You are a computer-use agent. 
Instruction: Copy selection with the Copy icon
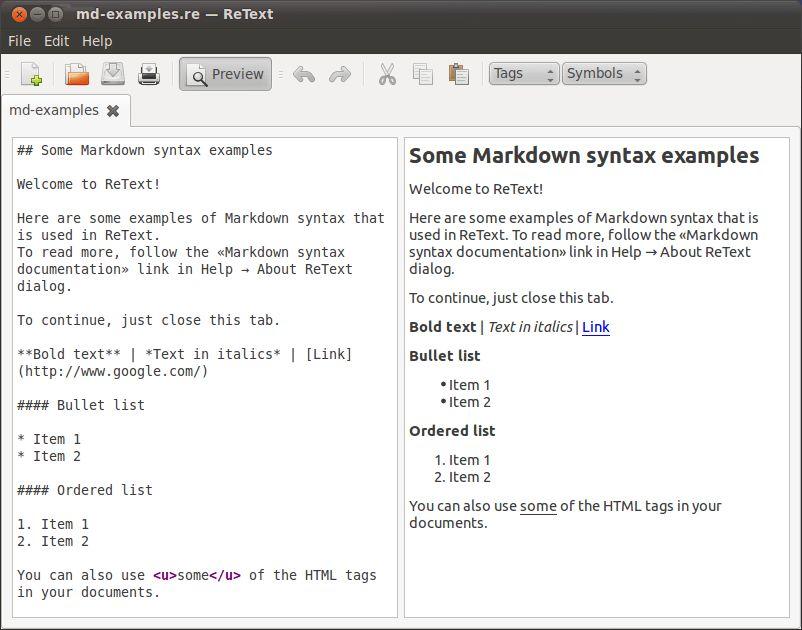[x=422, y=74]
